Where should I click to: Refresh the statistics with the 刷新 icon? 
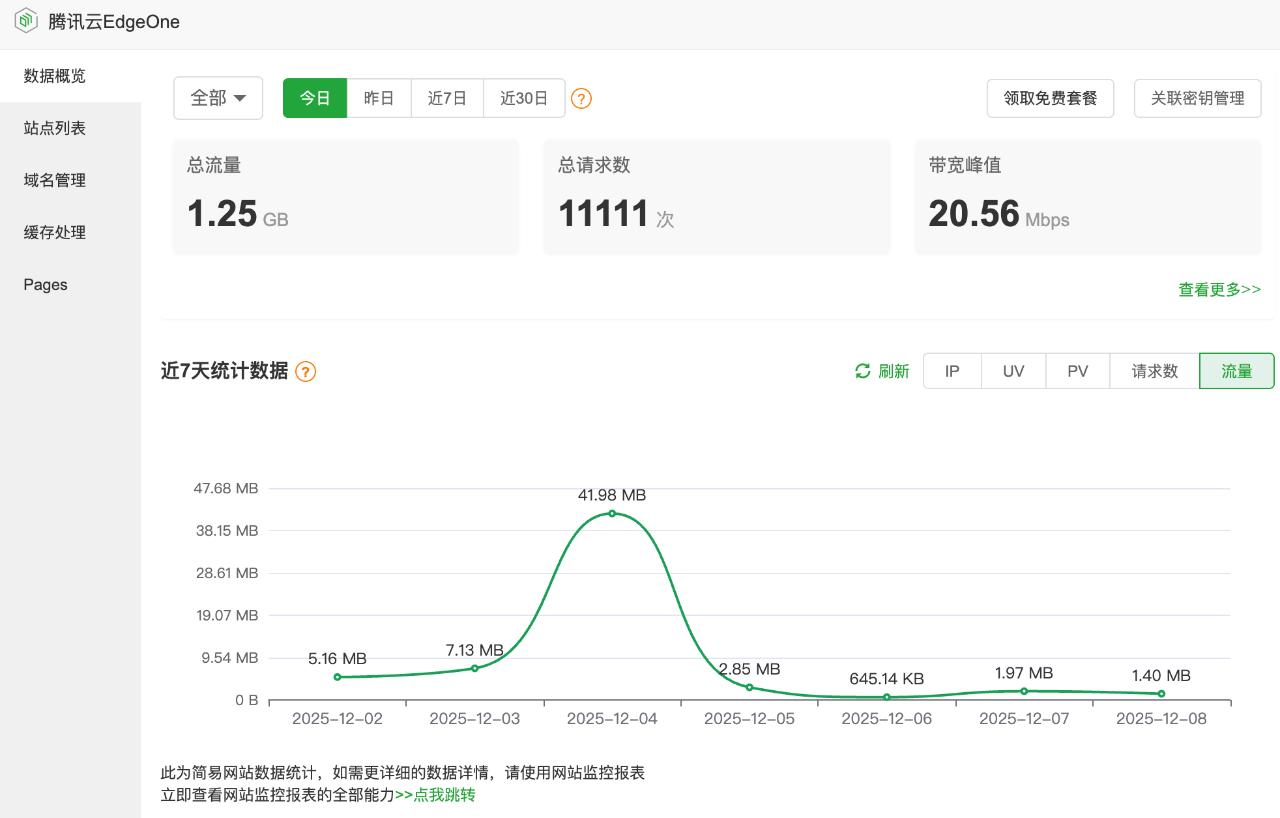(x=880, y=370)
